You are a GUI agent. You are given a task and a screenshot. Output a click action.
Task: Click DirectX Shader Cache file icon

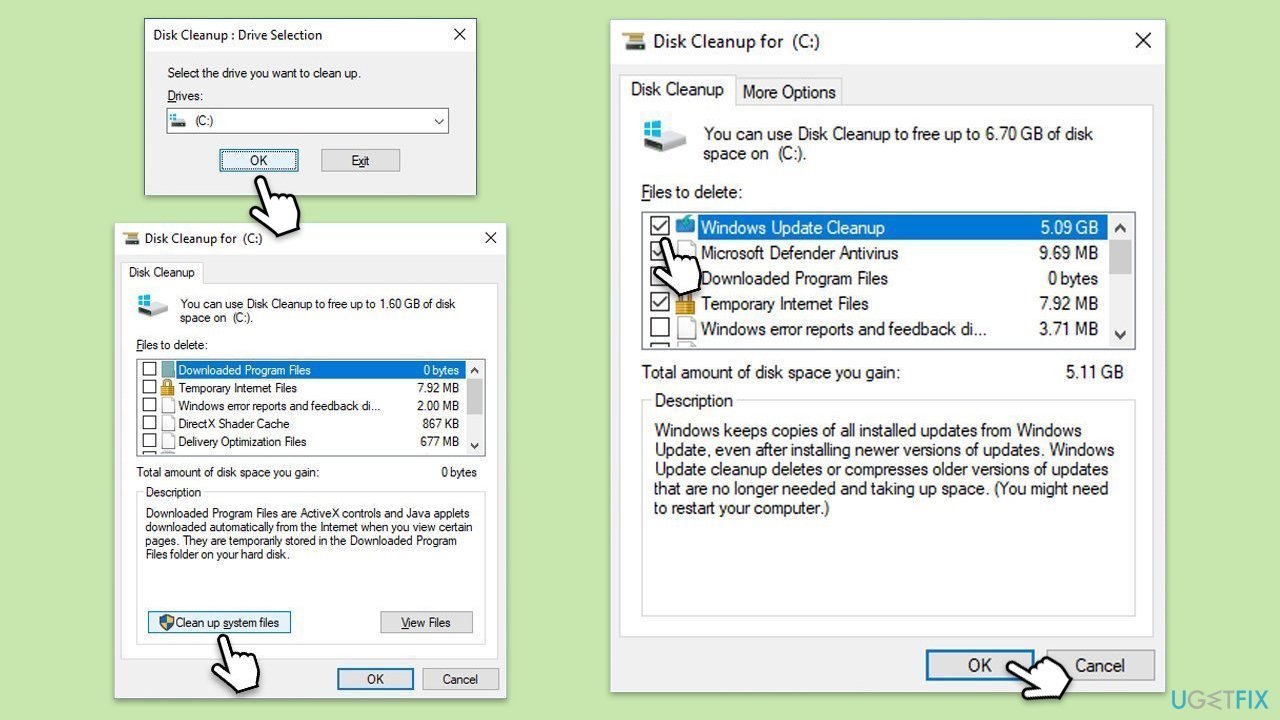pyautogui.click(x=168, y=424)
